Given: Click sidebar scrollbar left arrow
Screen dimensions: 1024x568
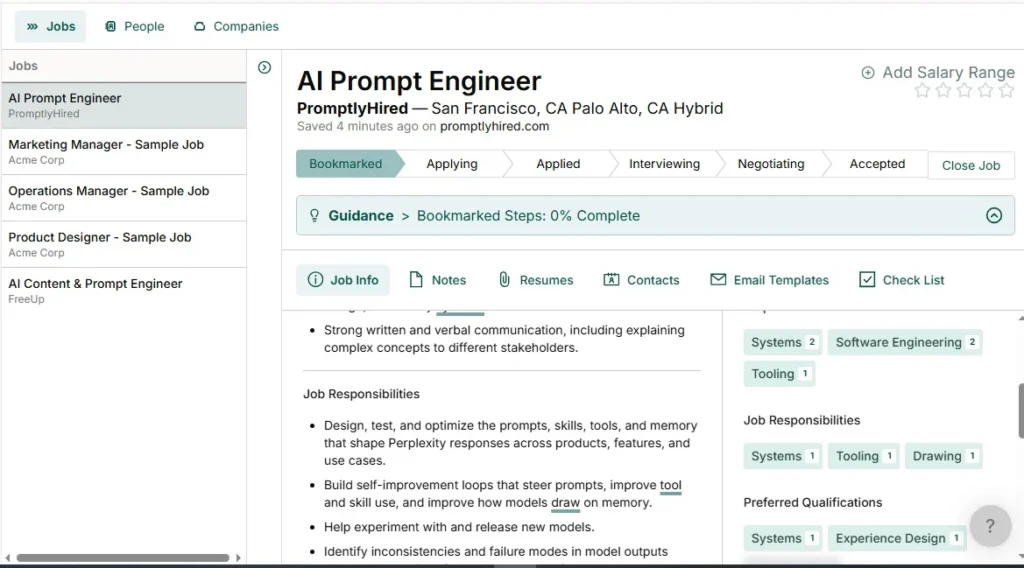Looking at the screenshot, I should 7,558.
